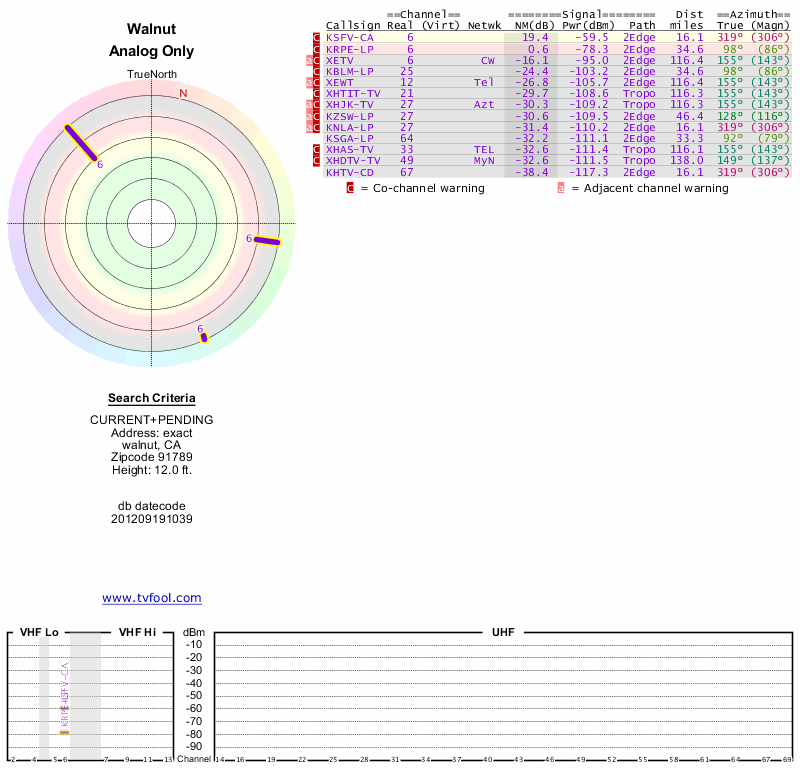Click the co-channel warning icon beside KSFV-CA
The height and width of the screenshot is (768, 800).
(x=317, y=37)
